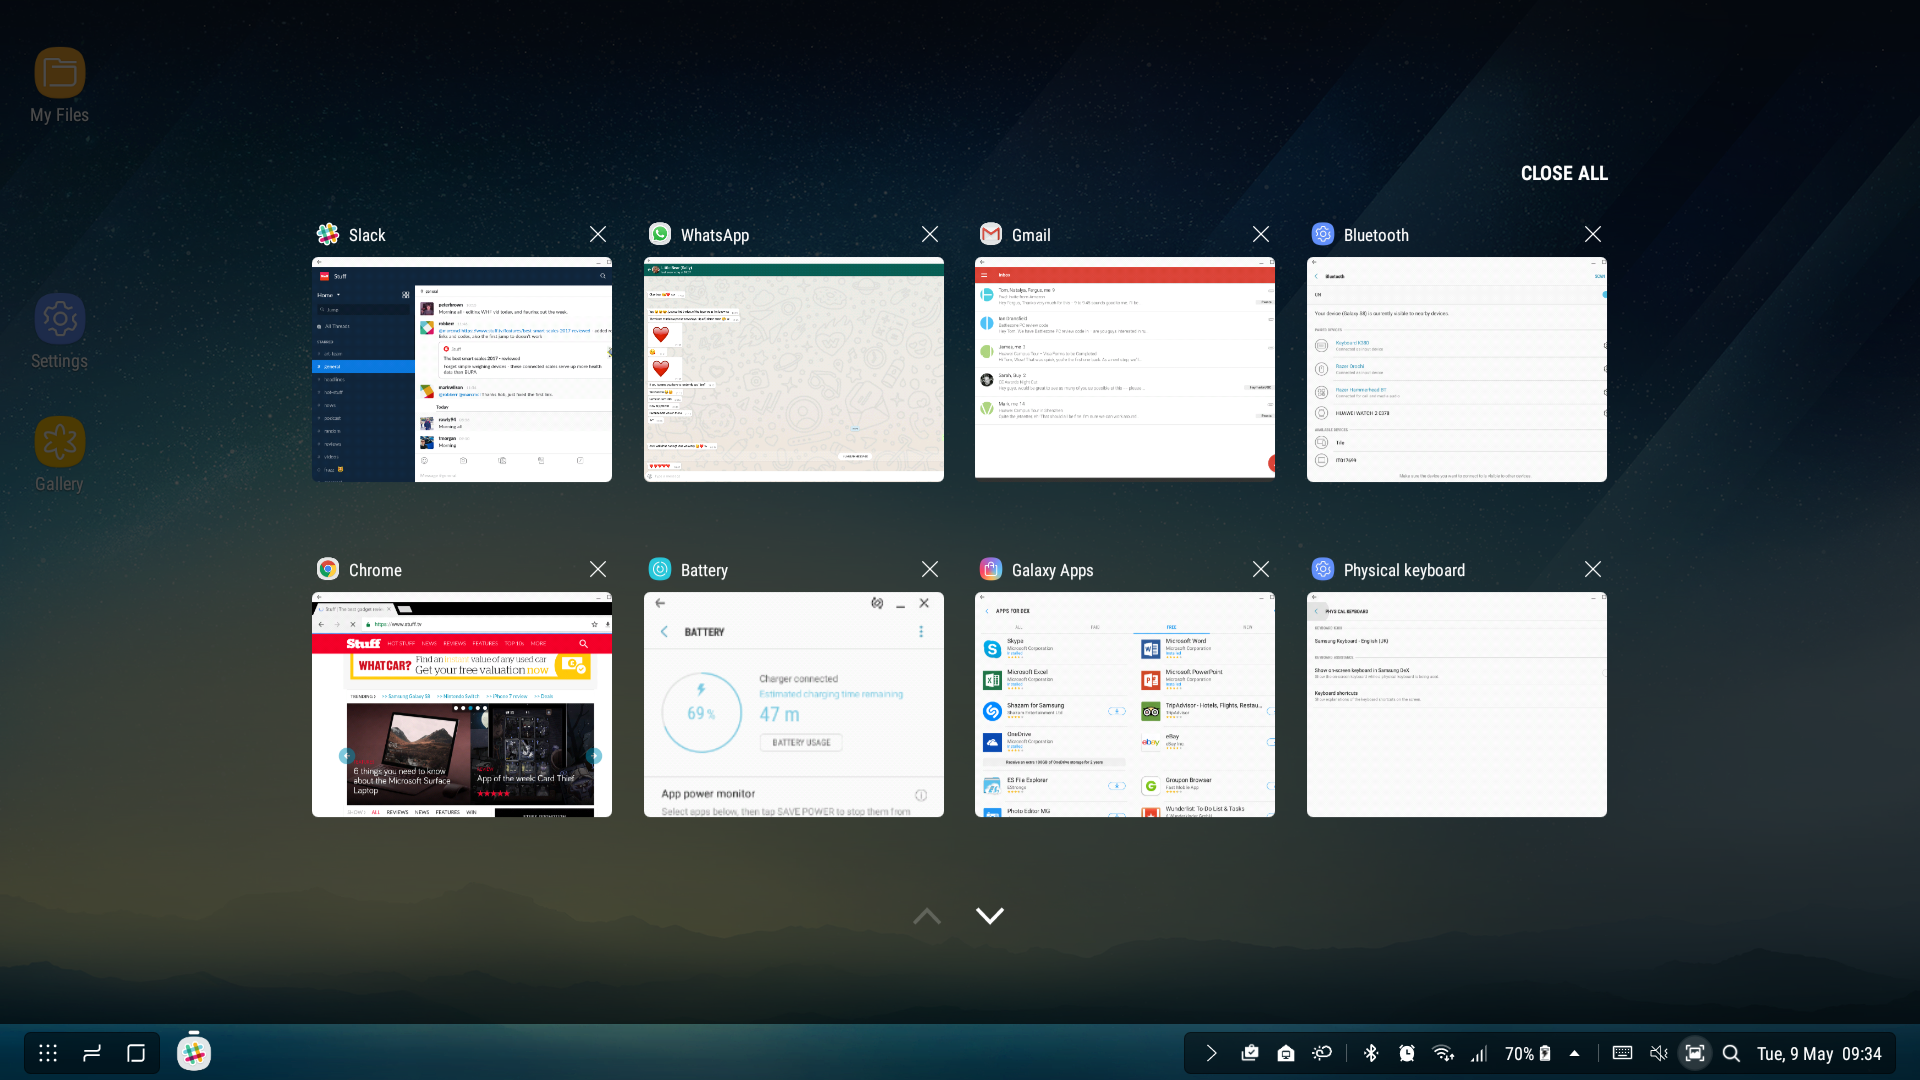
Task: Click the WhatsApp icon in card header
Action: (x=660, y=234)
